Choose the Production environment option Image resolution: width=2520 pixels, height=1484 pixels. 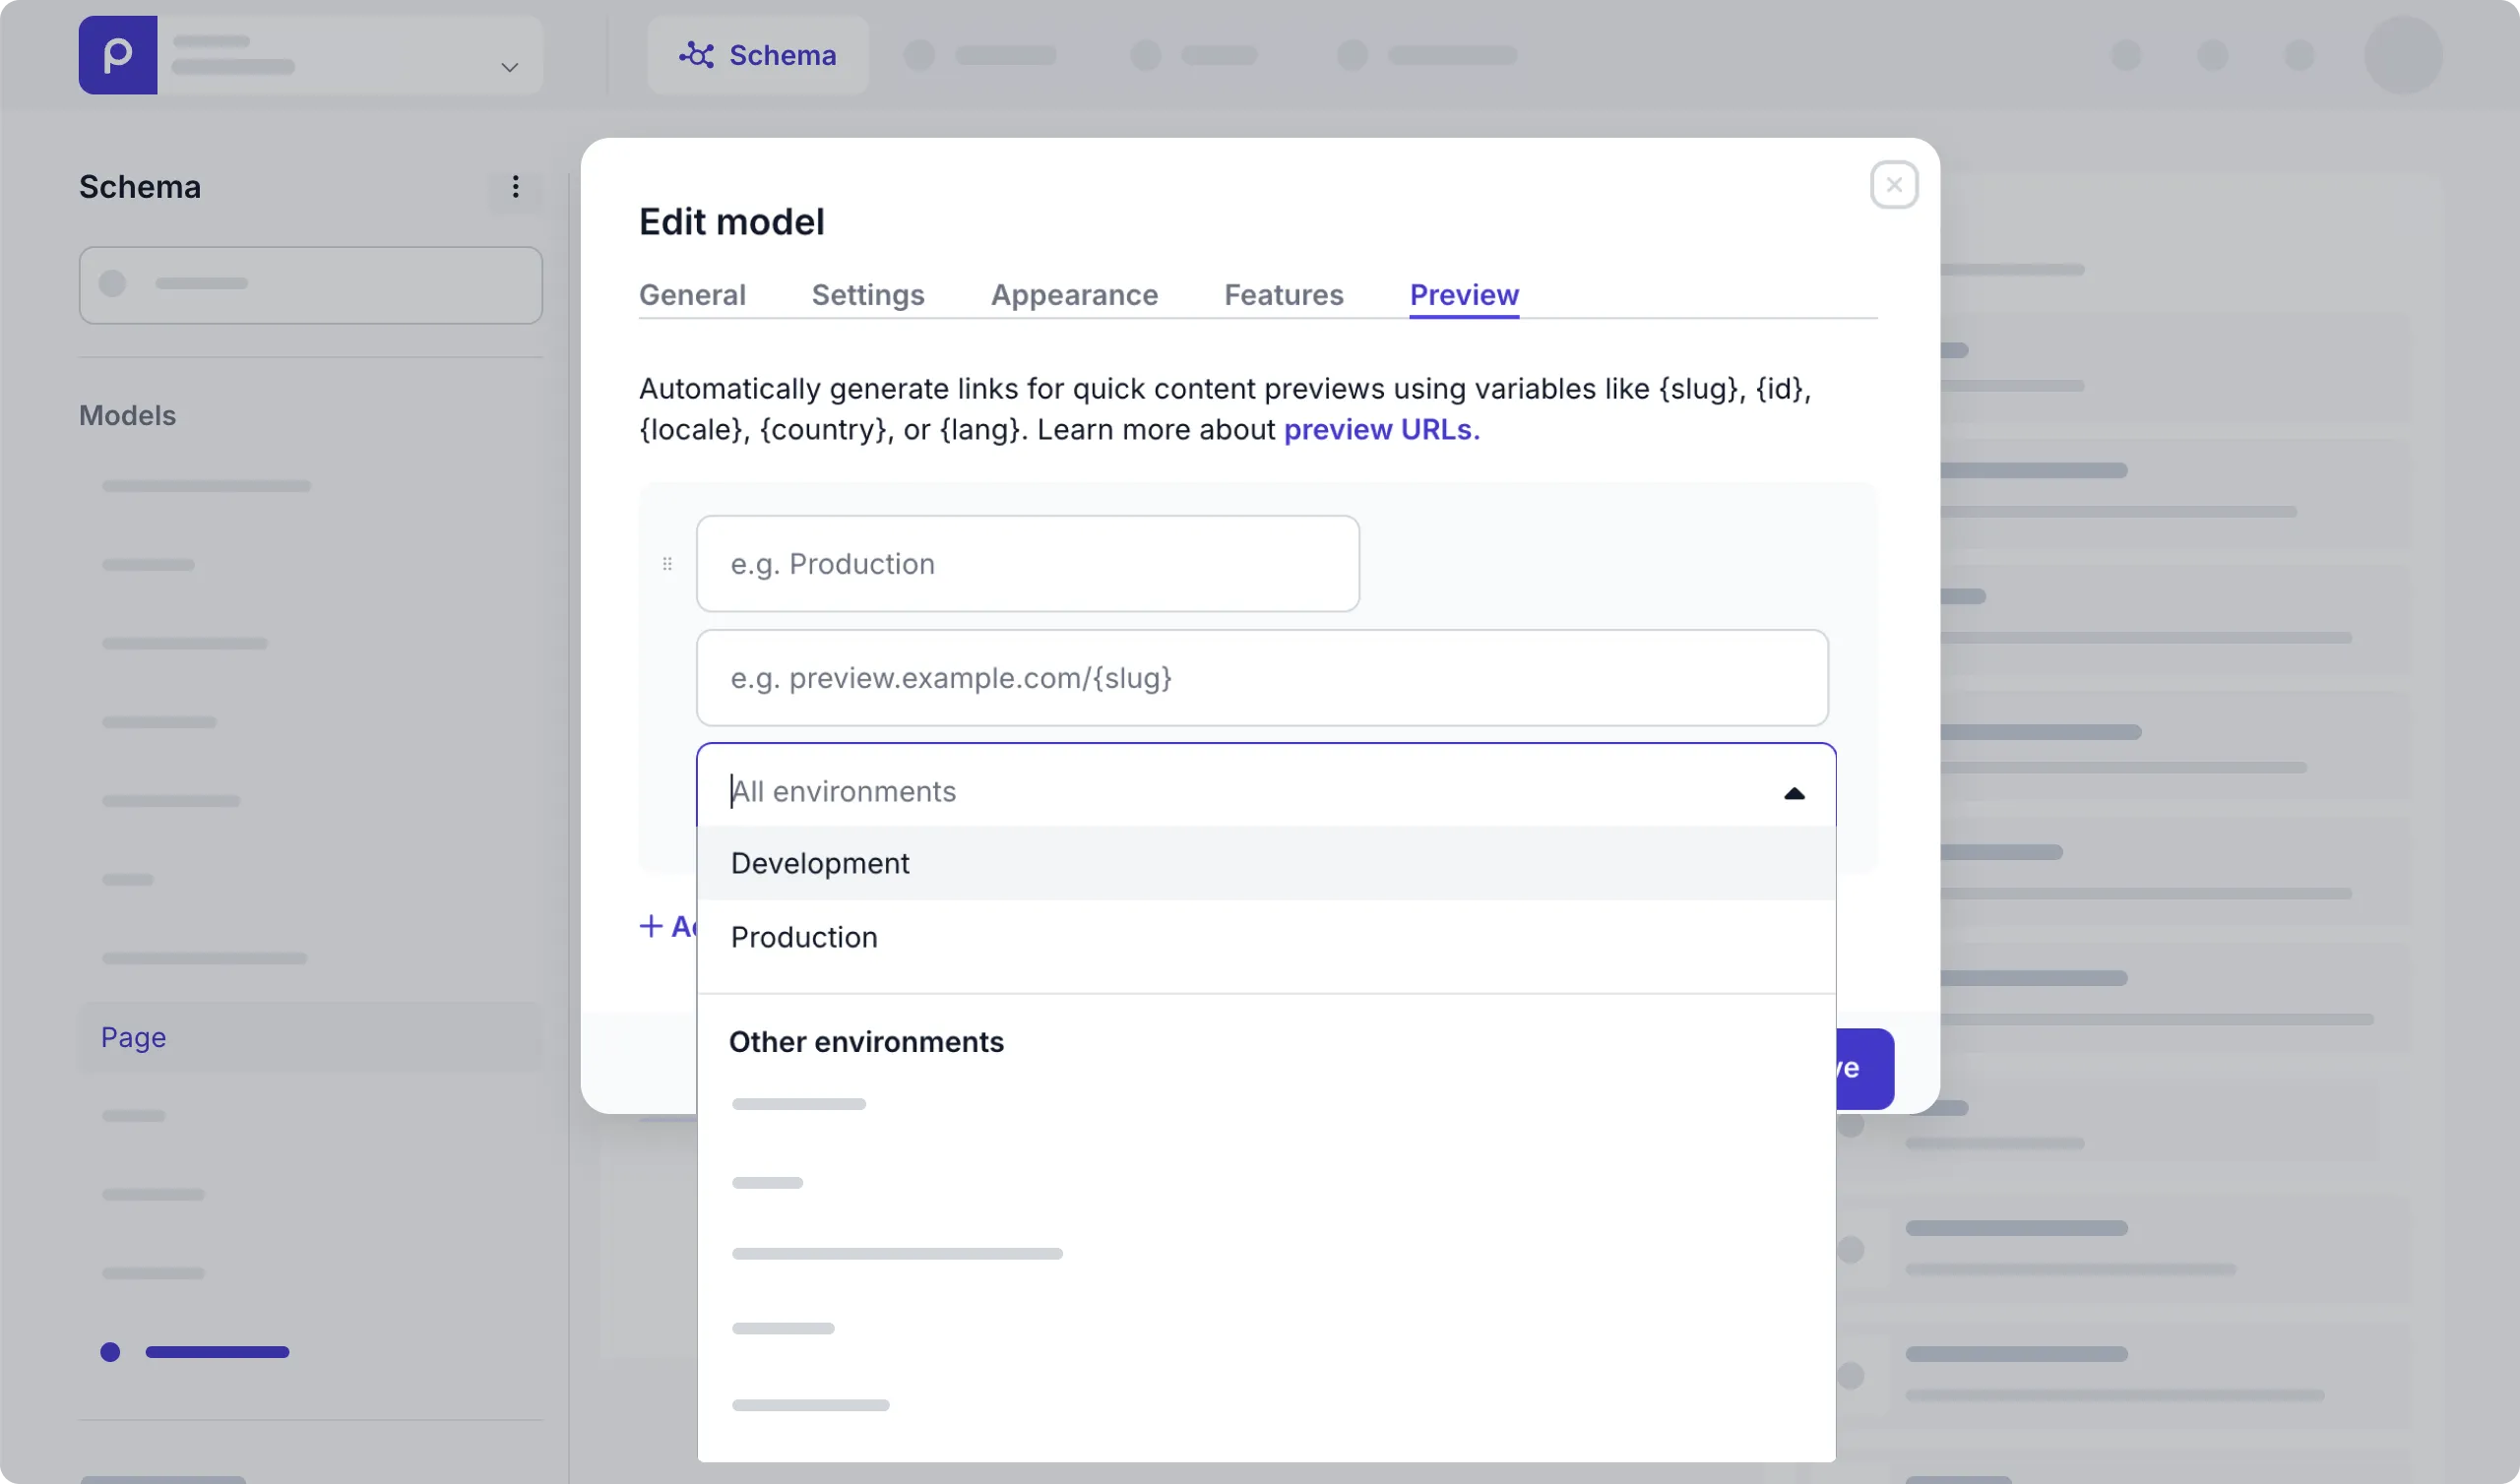tap(1265, 937)
